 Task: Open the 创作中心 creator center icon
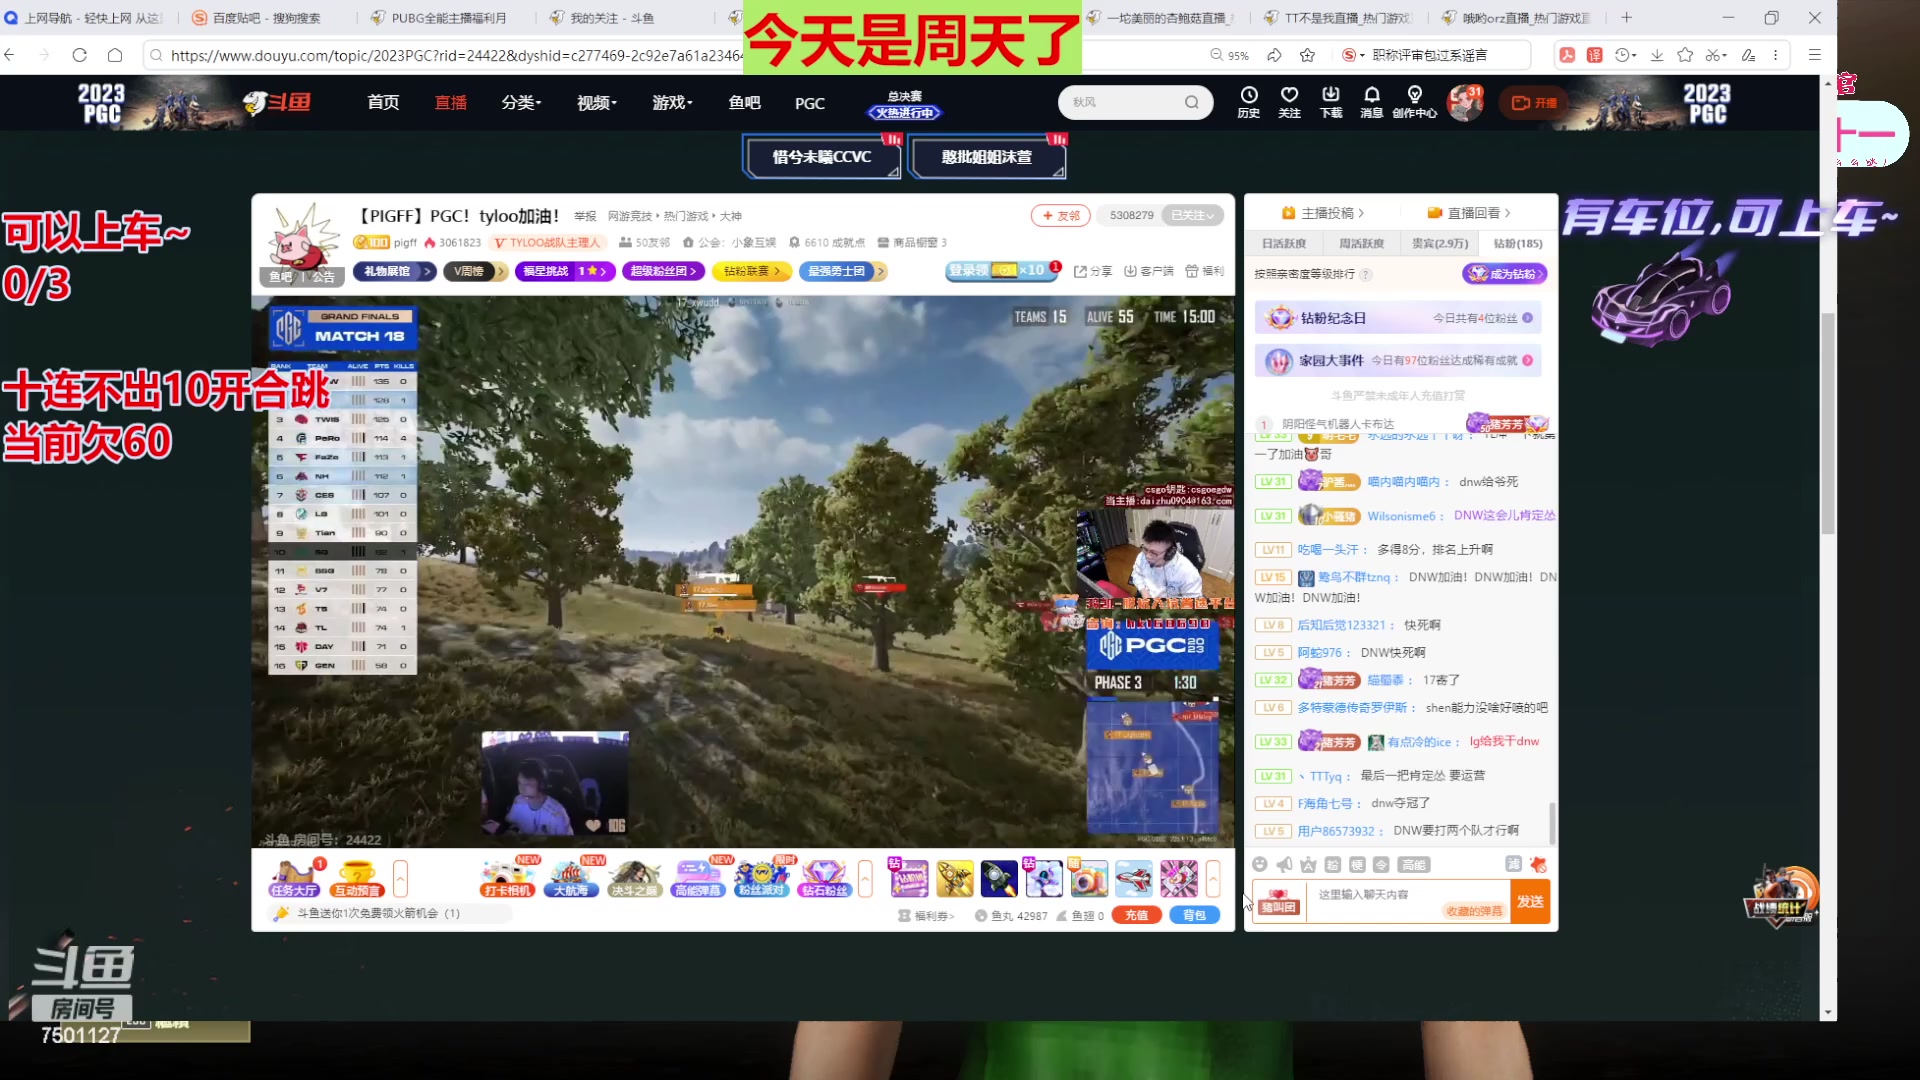pos(1413,102)
